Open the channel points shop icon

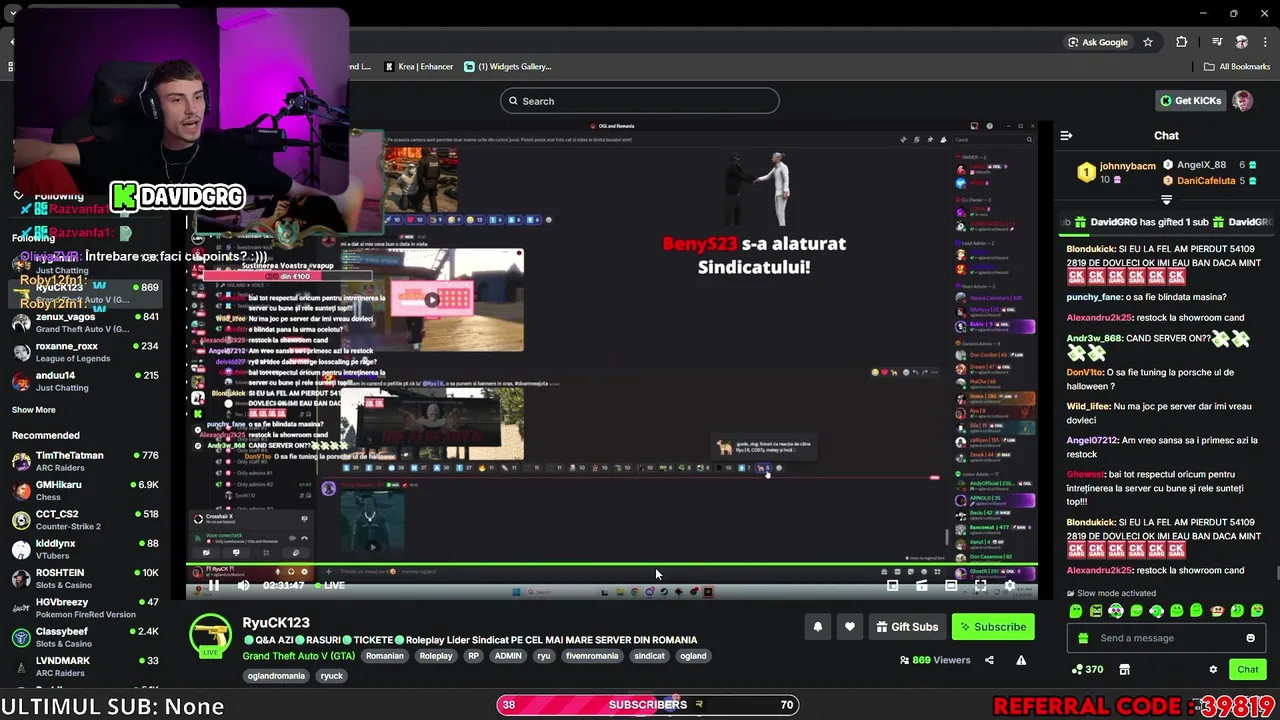[x=1124, y=669]
